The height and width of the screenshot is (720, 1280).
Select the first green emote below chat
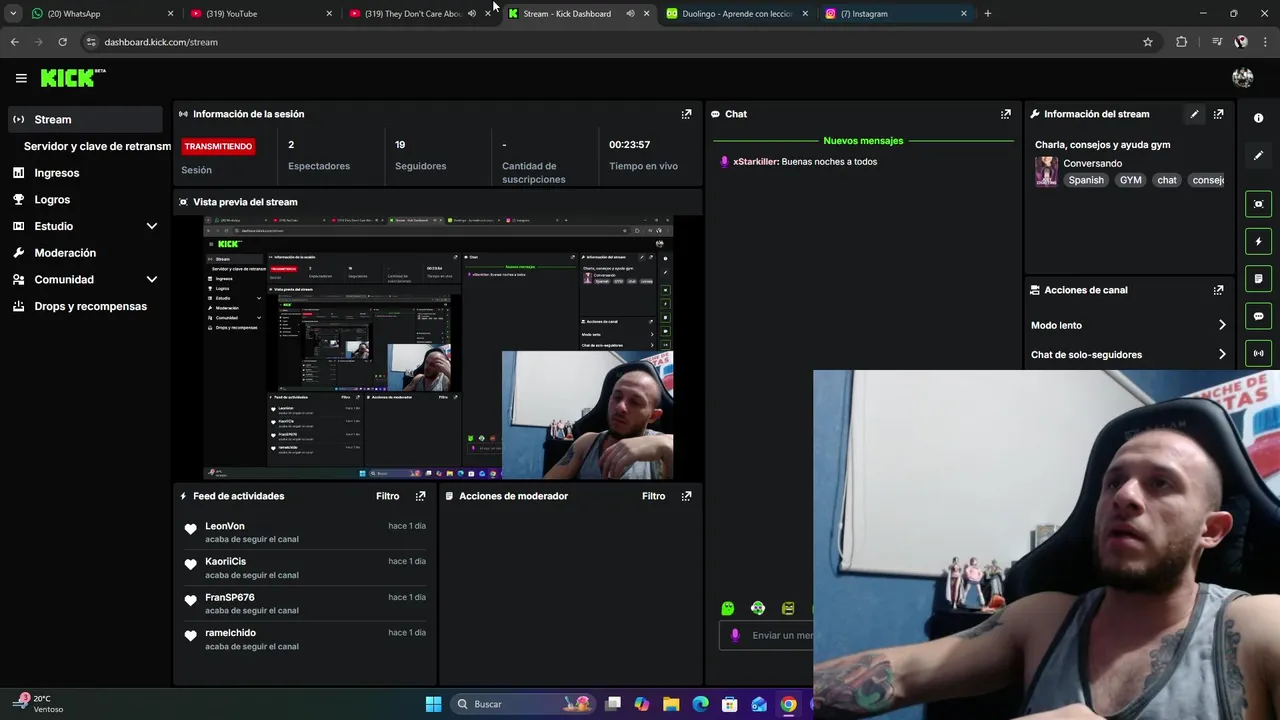(728, 608)
